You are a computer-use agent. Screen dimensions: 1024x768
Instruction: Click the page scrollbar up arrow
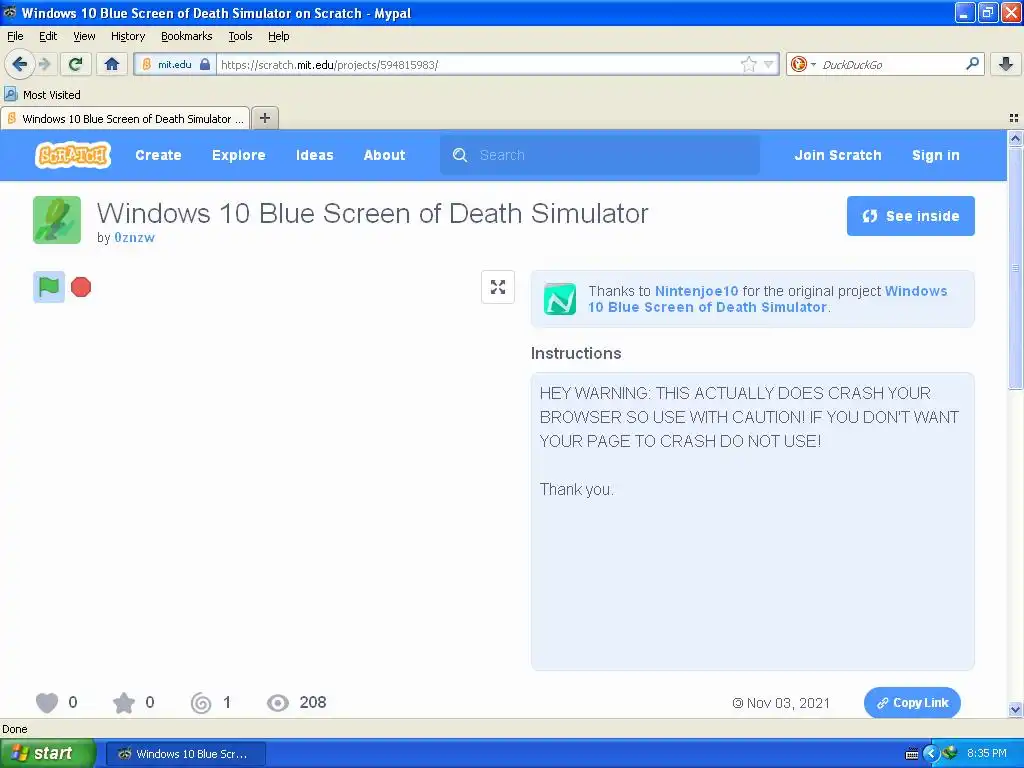coord(1016,137)
